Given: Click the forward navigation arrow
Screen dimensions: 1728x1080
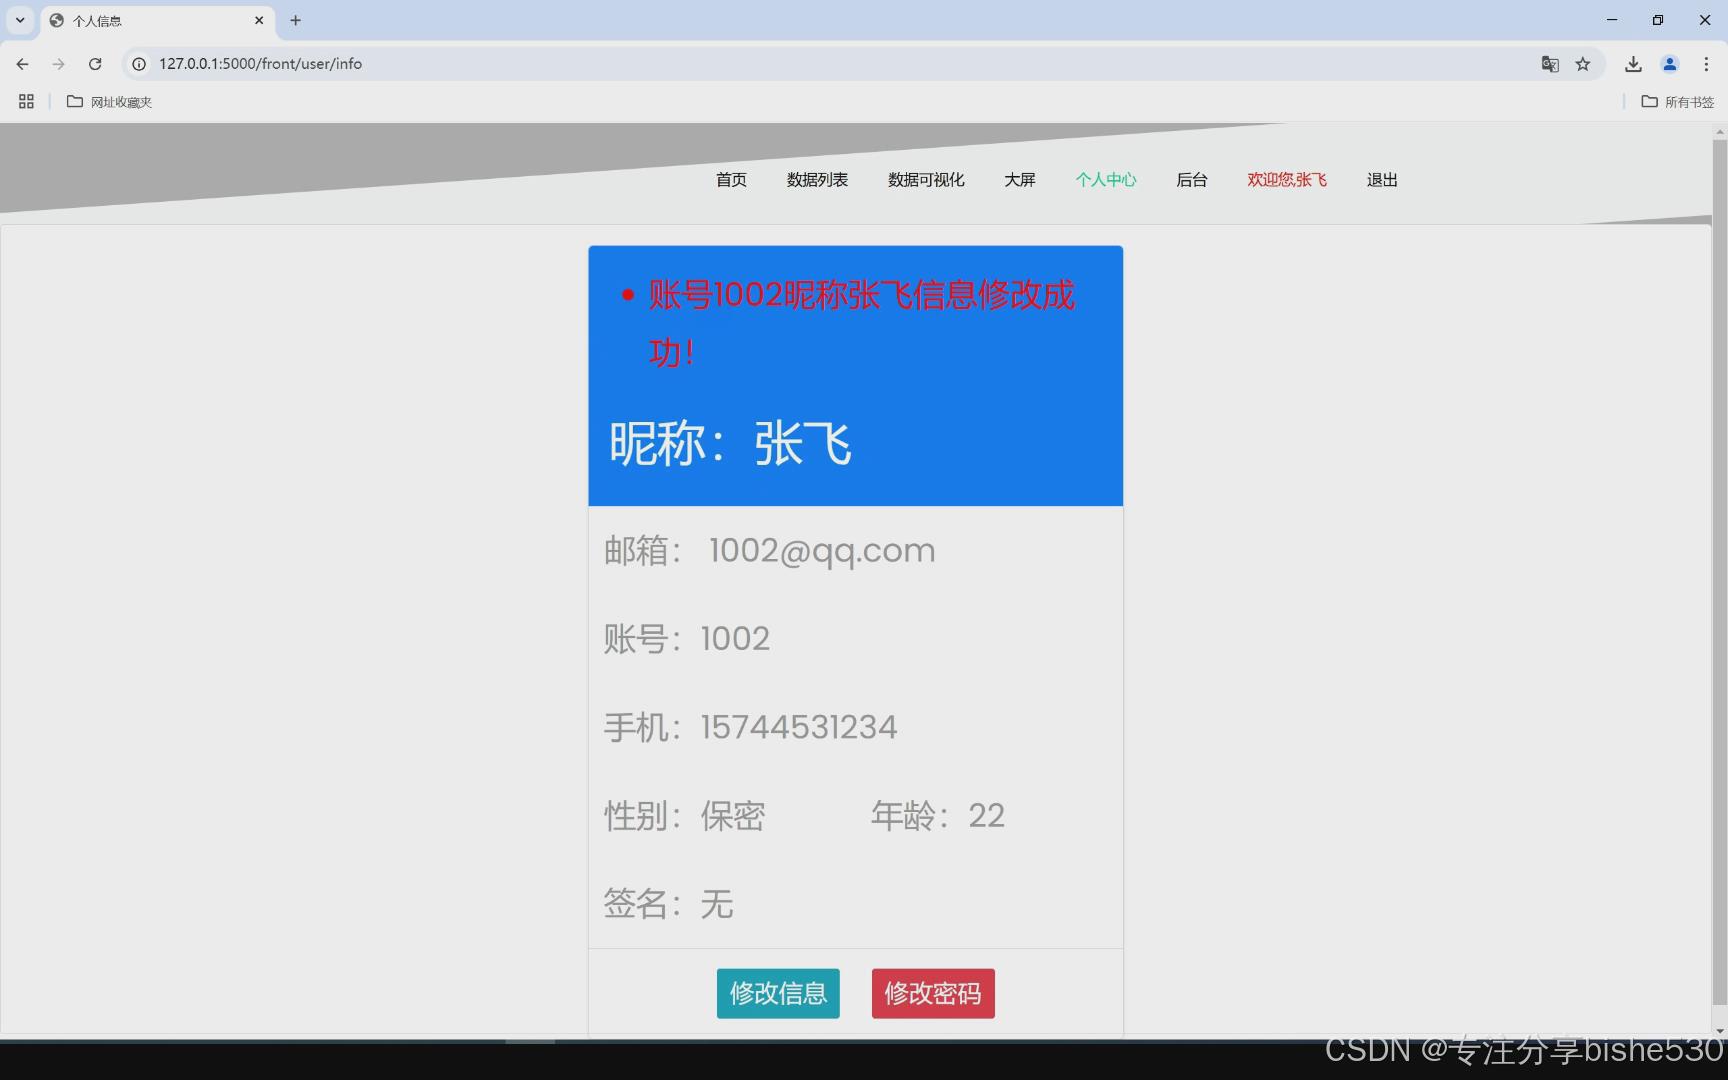Looking at the screenshot, I should (x=58, y=63).
